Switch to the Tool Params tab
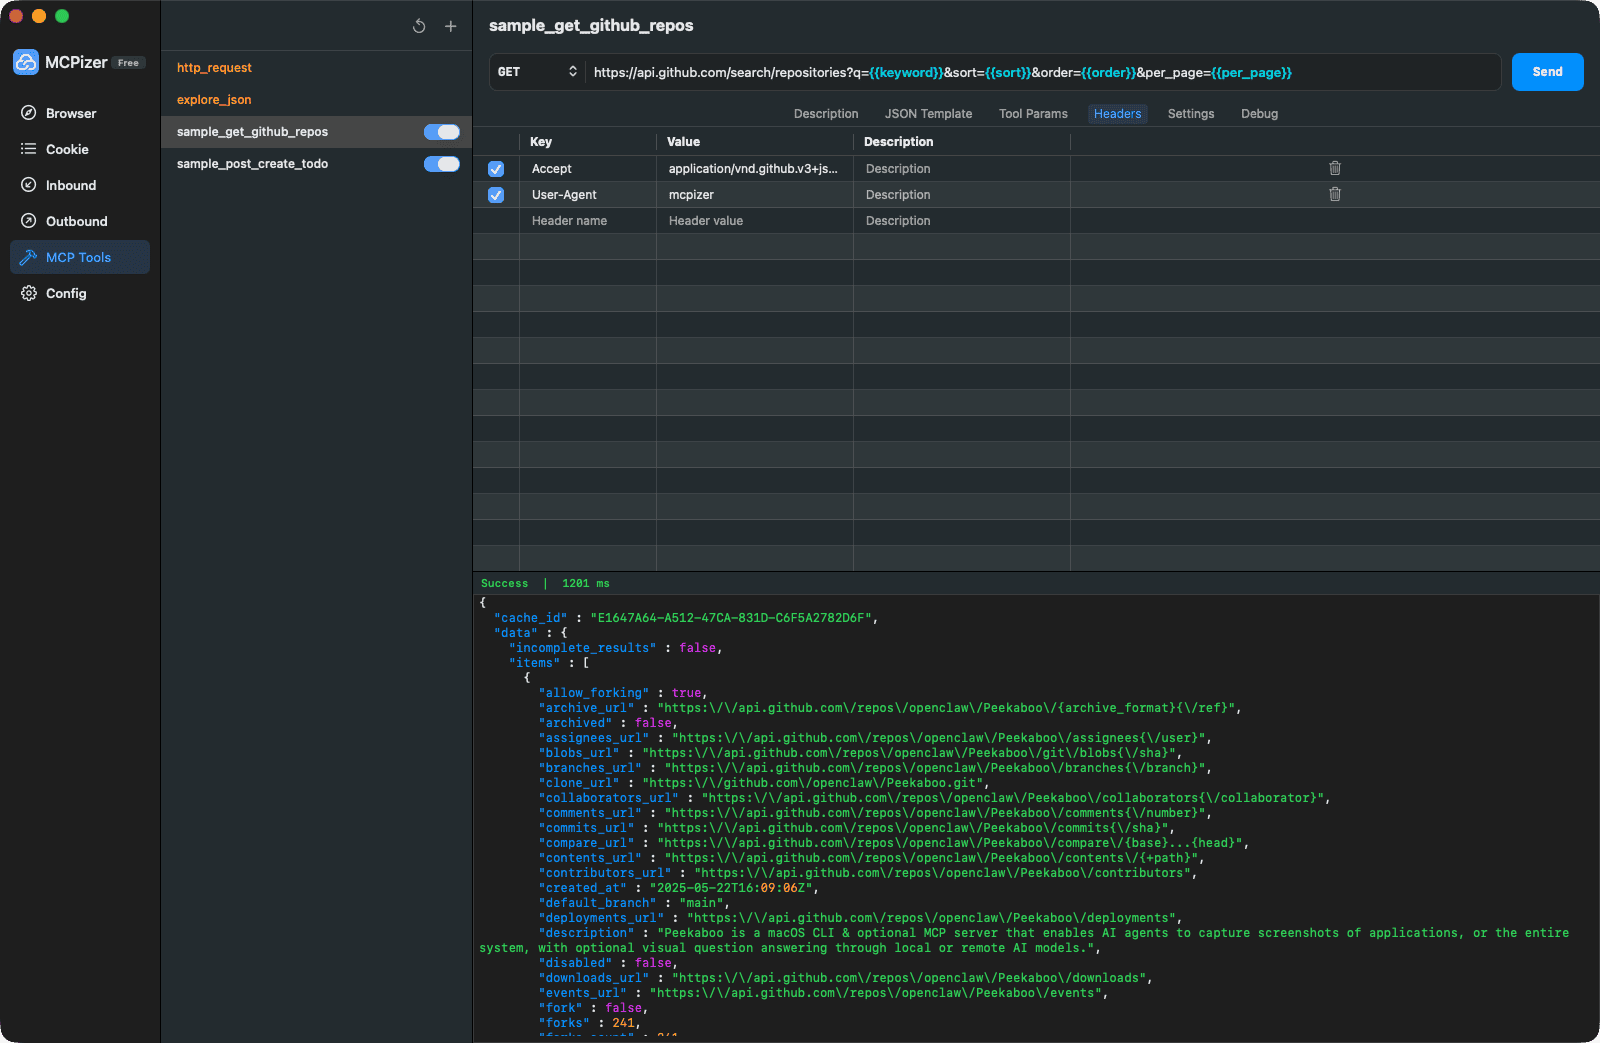Viewport: 1600px width, 1043px height. point(1033,114)
